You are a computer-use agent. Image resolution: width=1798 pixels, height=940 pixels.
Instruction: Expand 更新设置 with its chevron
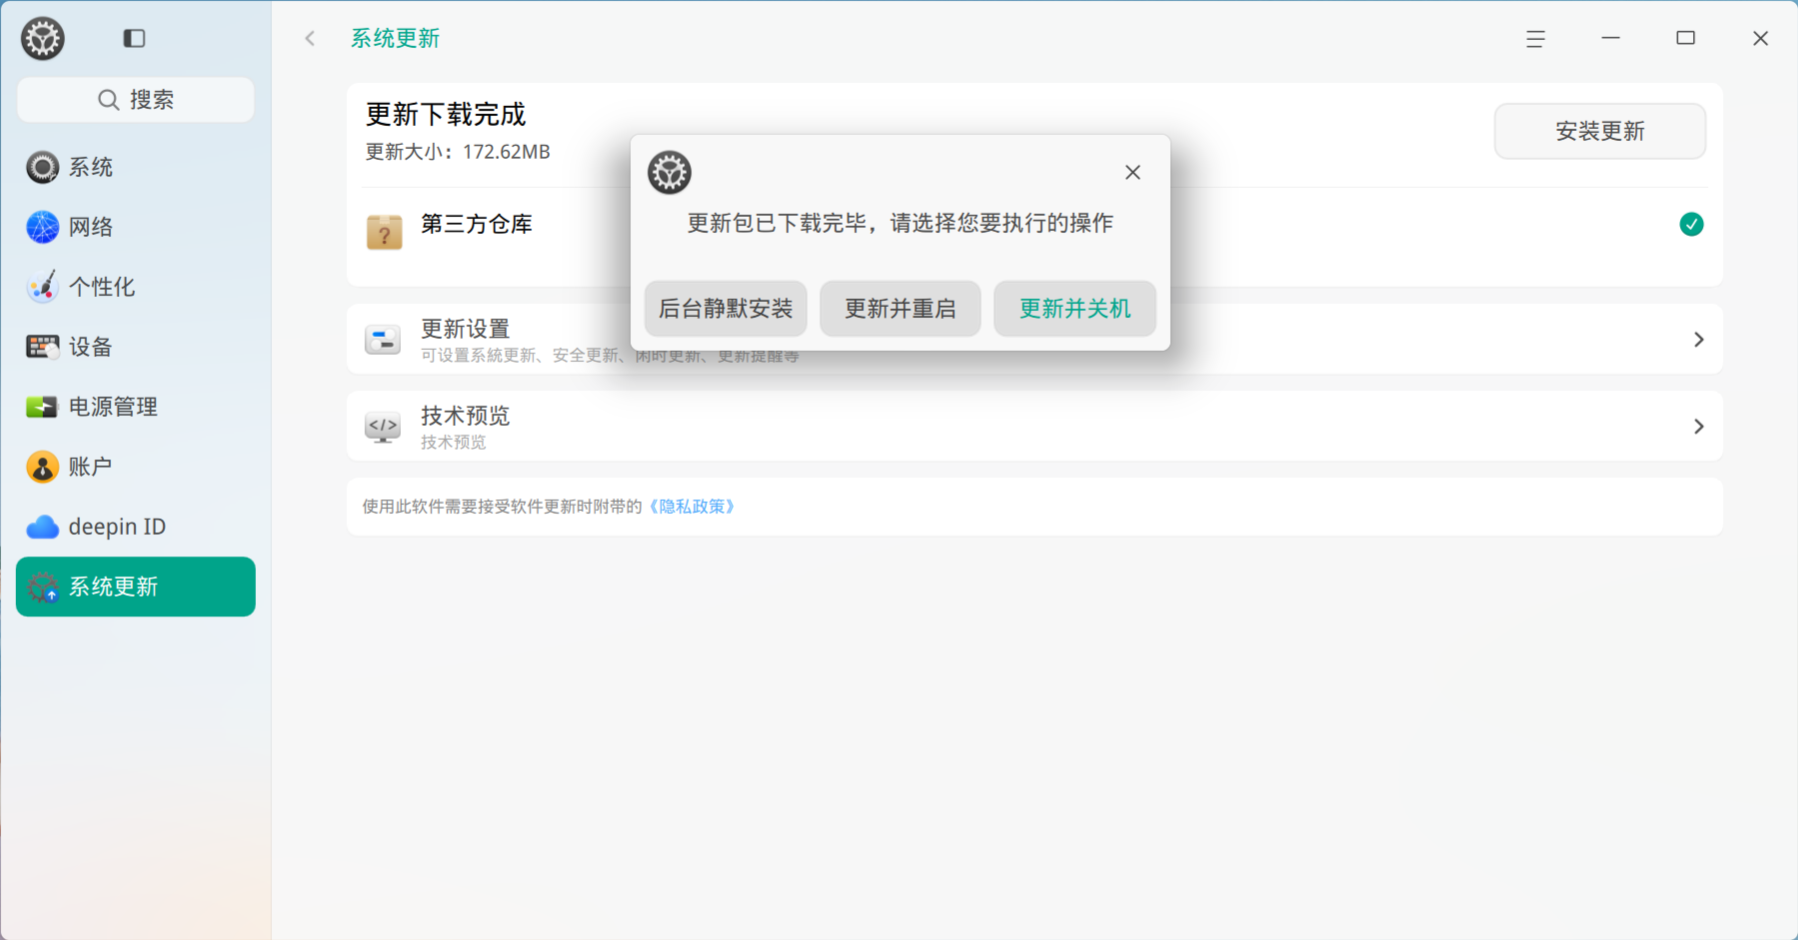pyautogui.click(x=1699, y=340)
